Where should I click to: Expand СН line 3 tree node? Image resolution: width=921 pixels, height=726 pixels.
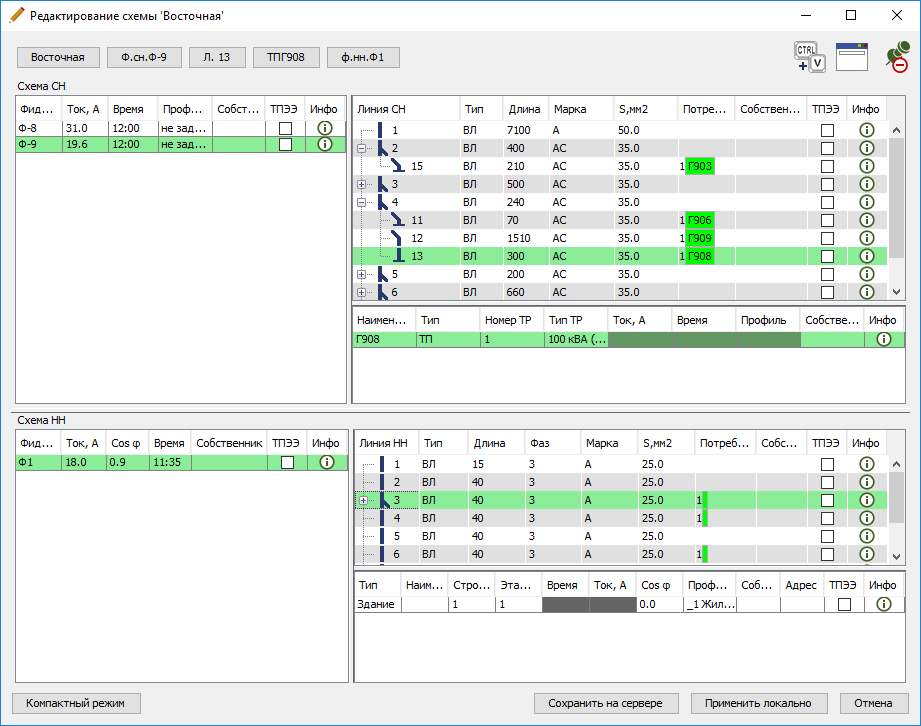(361, 184)
